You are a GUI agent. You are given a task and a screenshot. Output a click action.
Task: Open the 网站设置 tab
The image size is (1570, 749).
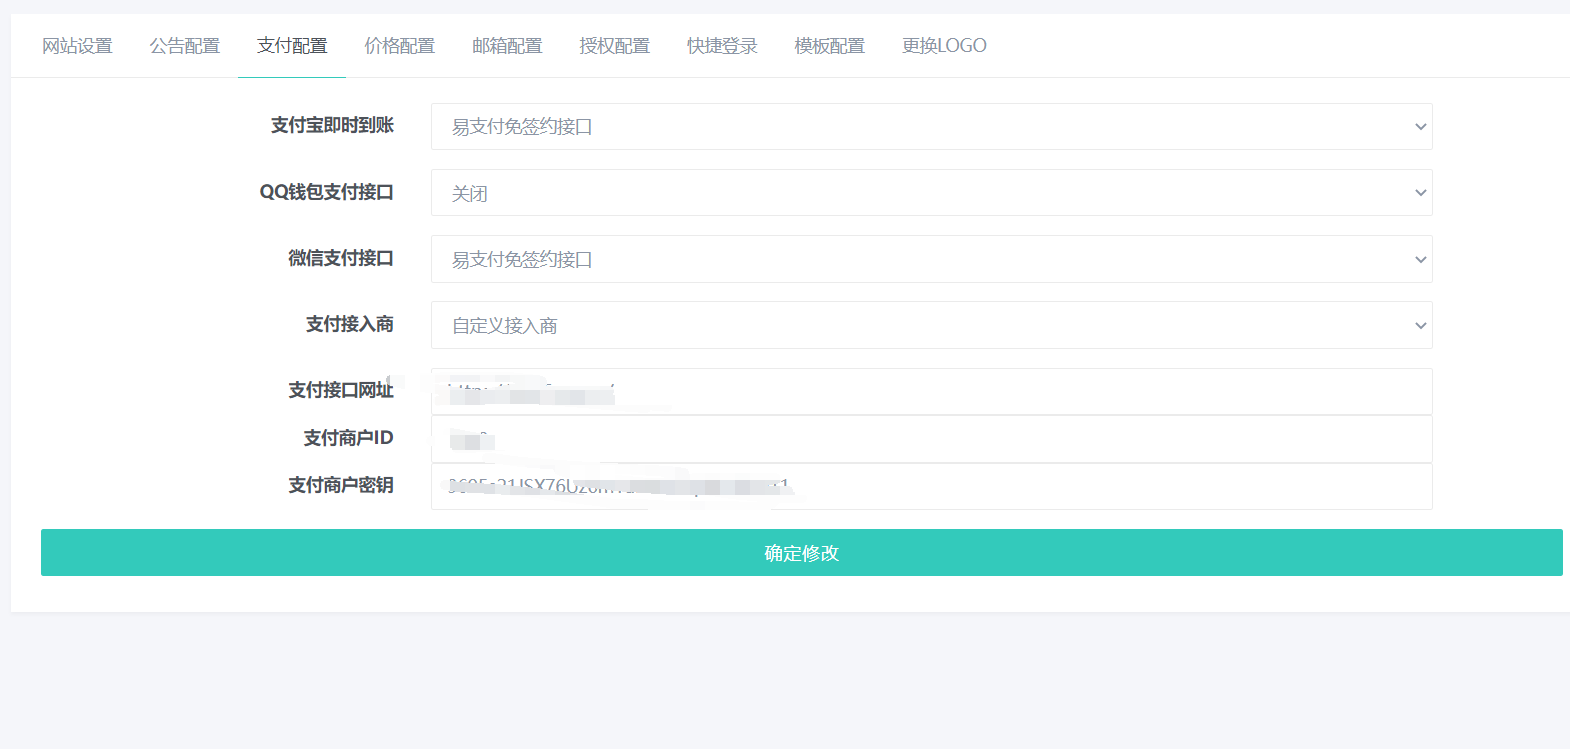coord(77,46)
